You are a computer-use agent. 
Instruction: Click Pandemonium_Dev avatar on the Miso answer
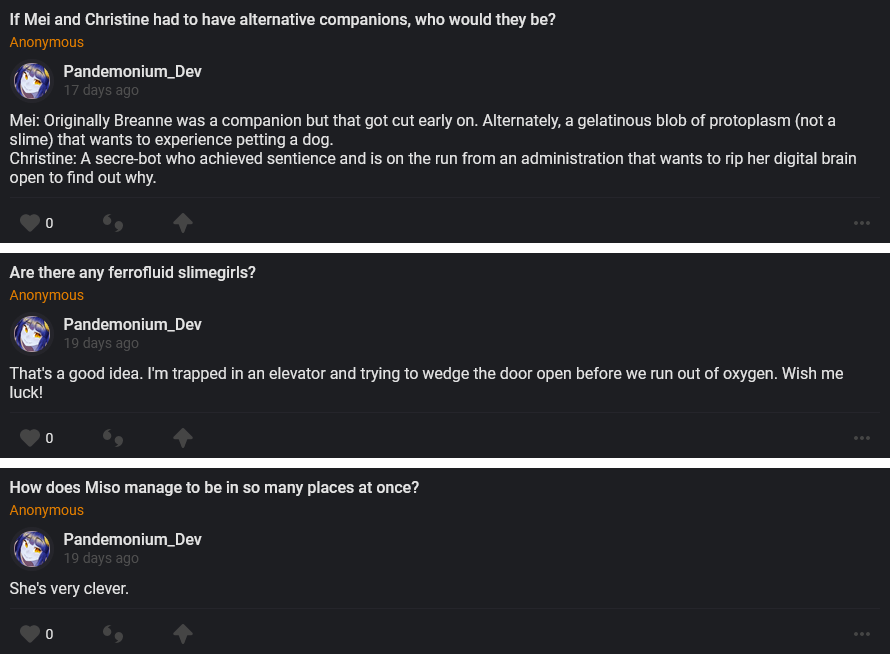click(x=32, y=549)
